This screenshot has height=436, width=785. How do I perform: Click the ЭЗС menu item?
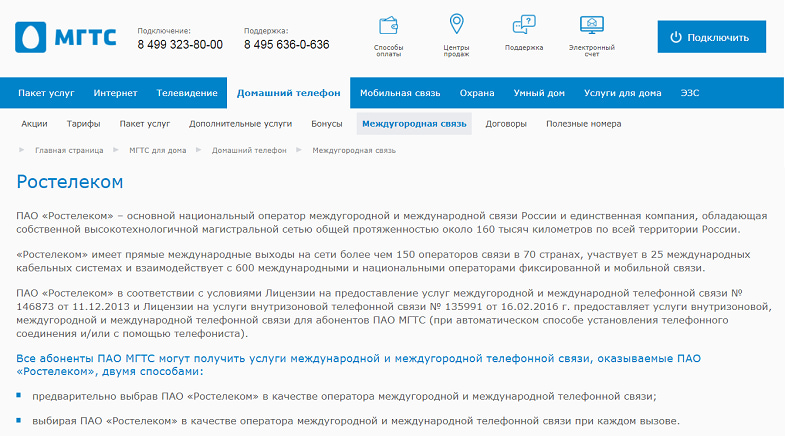(x=691, y=93)
